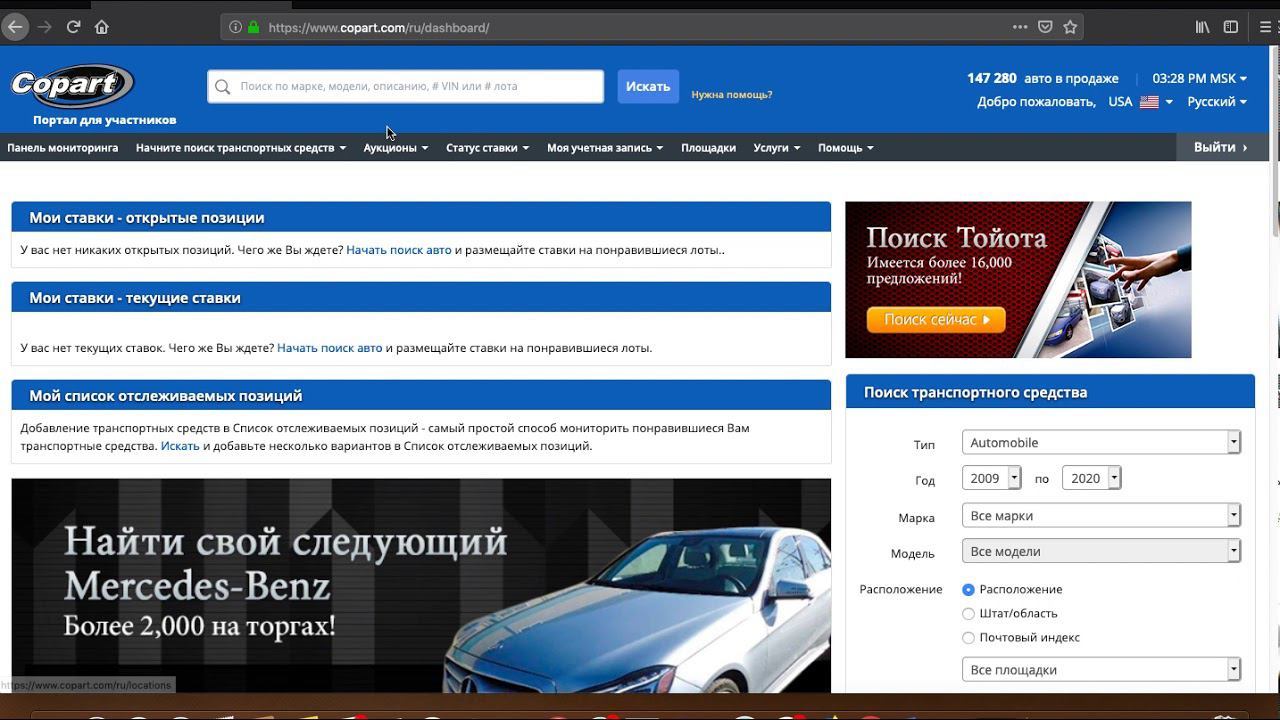
Task: Click the browser address bar URL
Action: click(x=379, y=28)
